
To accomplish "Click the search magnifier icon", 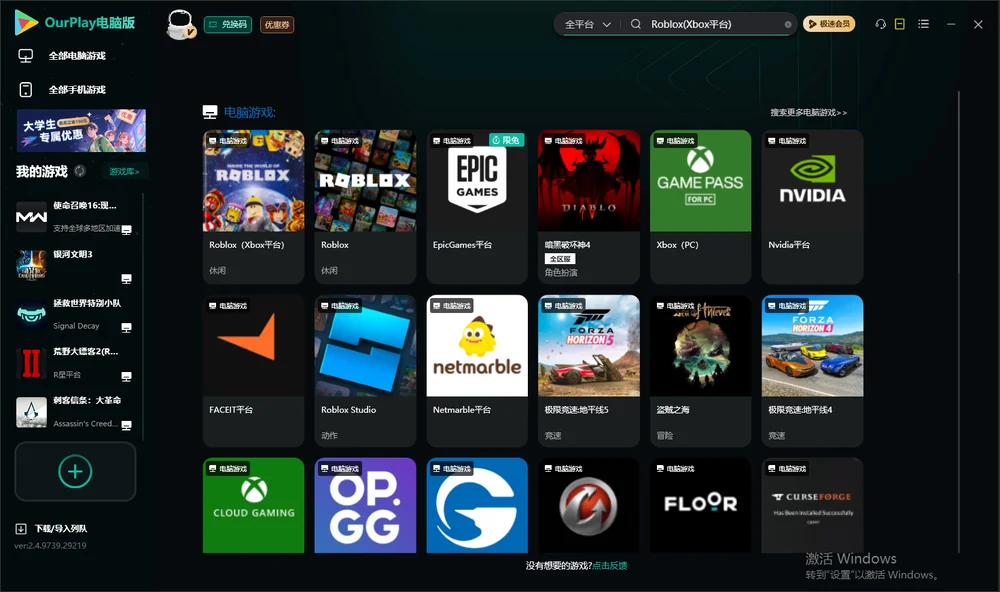I will [x=635, y=24].
